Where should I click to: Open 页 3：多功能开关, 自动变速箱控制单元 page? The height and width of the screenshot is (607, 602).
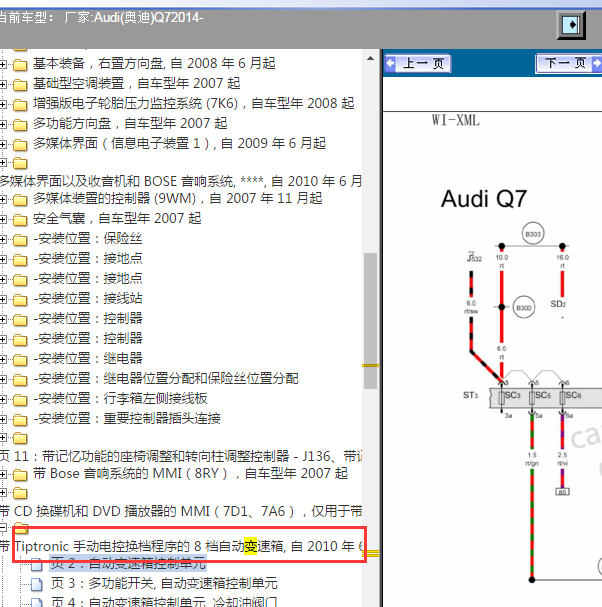pyautogui.click(x=164, y=583)
